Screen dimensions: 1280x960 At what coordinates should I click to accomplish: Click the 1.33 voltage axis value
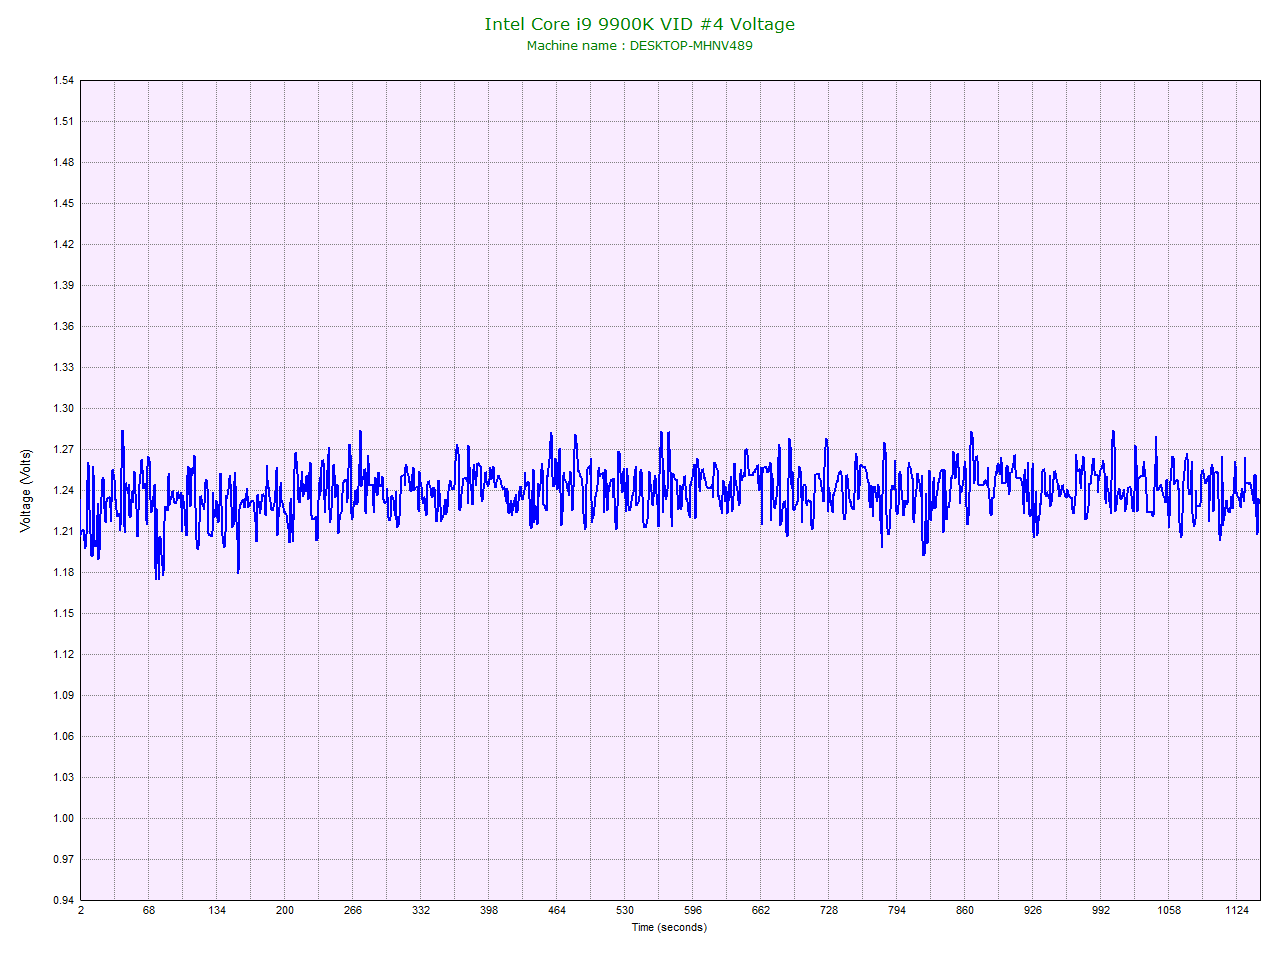(x=64, y=368)
